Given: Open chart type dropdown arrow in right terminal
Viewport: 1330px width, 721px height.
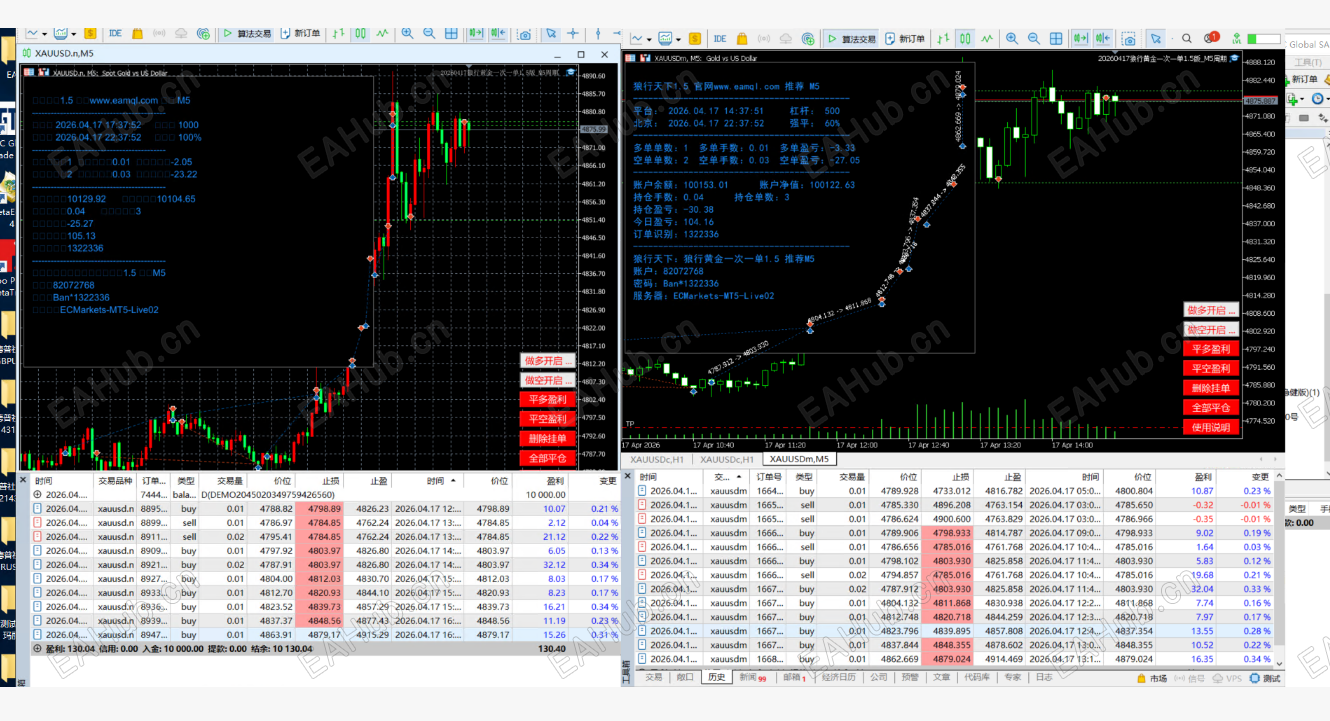Looking at the screenshot, I should 651,40.
